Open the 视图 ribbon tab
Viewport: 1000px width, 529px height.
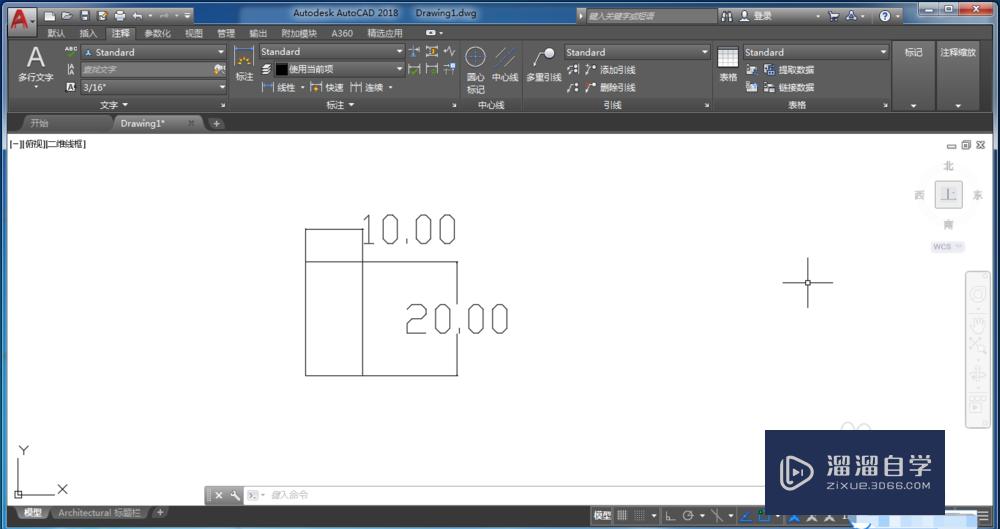coord(194,33)
